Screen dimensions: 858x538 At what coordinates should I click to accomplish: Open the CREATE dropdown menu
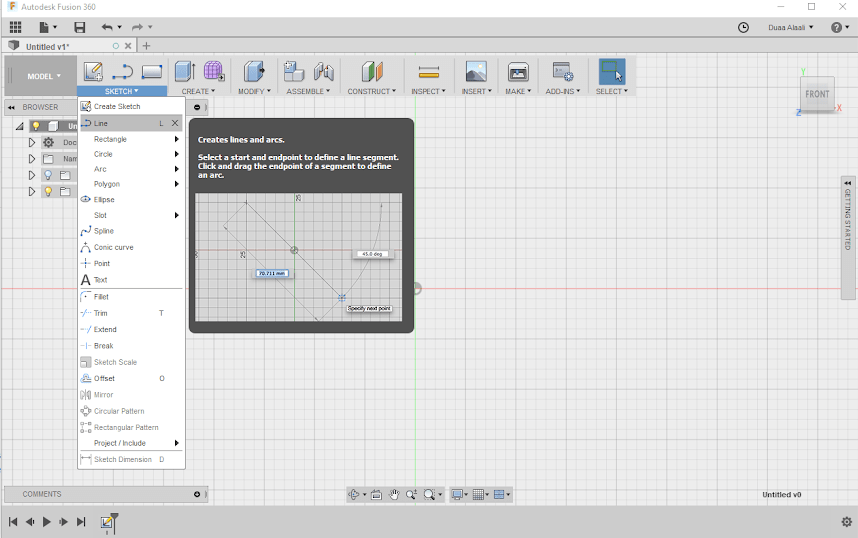coord(198,91)
